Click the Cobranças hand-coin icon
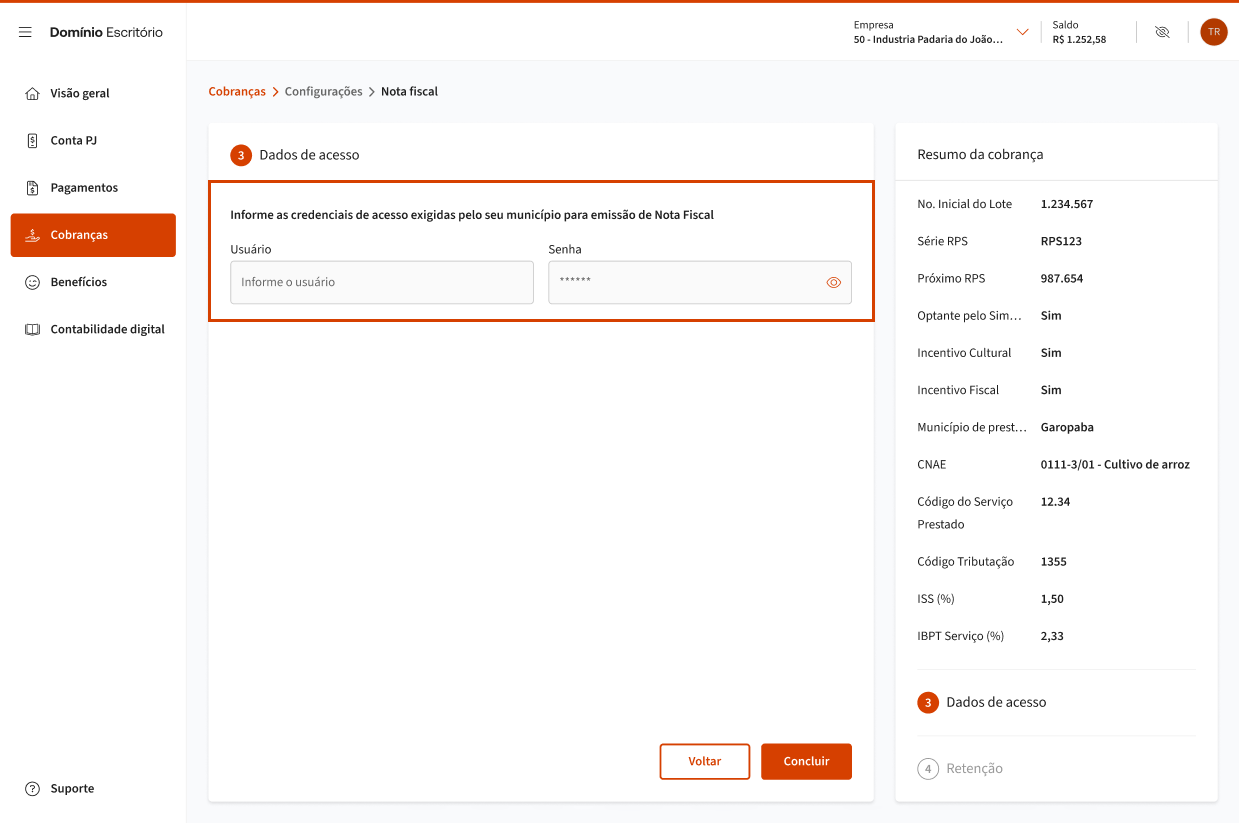The image size is (1239, 823). [32, 235]
